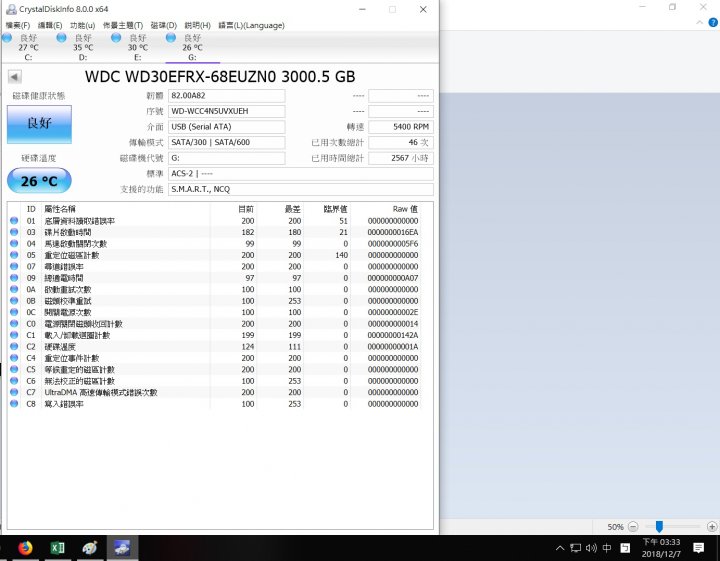This screenshot has height=561, width=720.
Task: Open the Paint app on the taskbar
Action: 90,548
